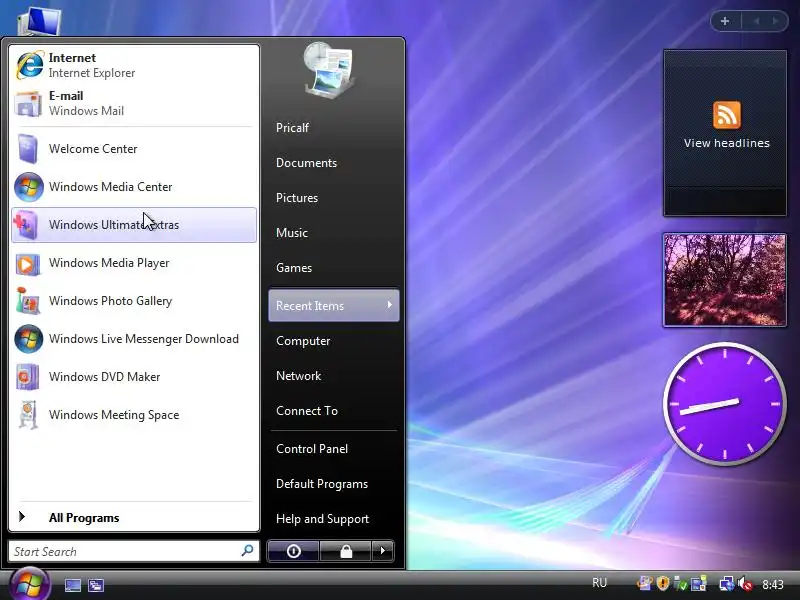
Task: Click the power sleep button
Action: point(293,551)
